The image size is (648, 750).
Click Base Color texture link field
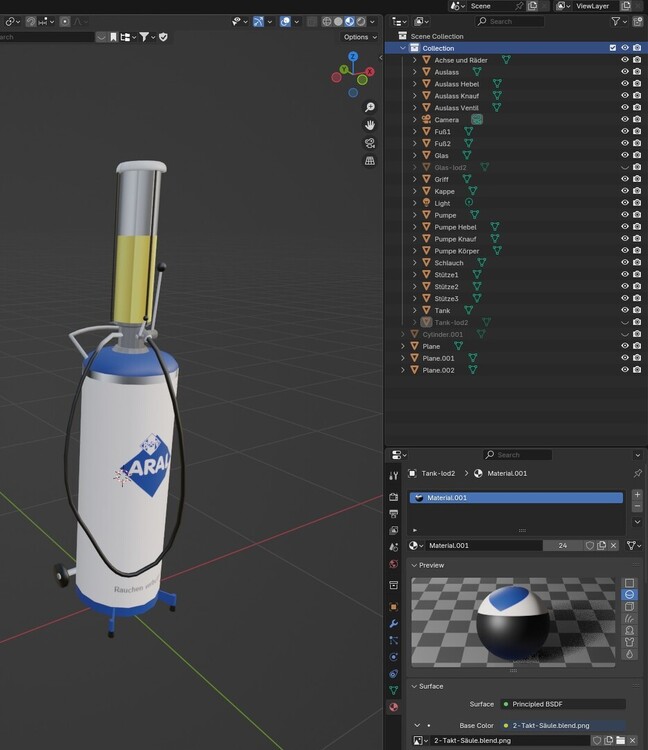click(563, 726)
